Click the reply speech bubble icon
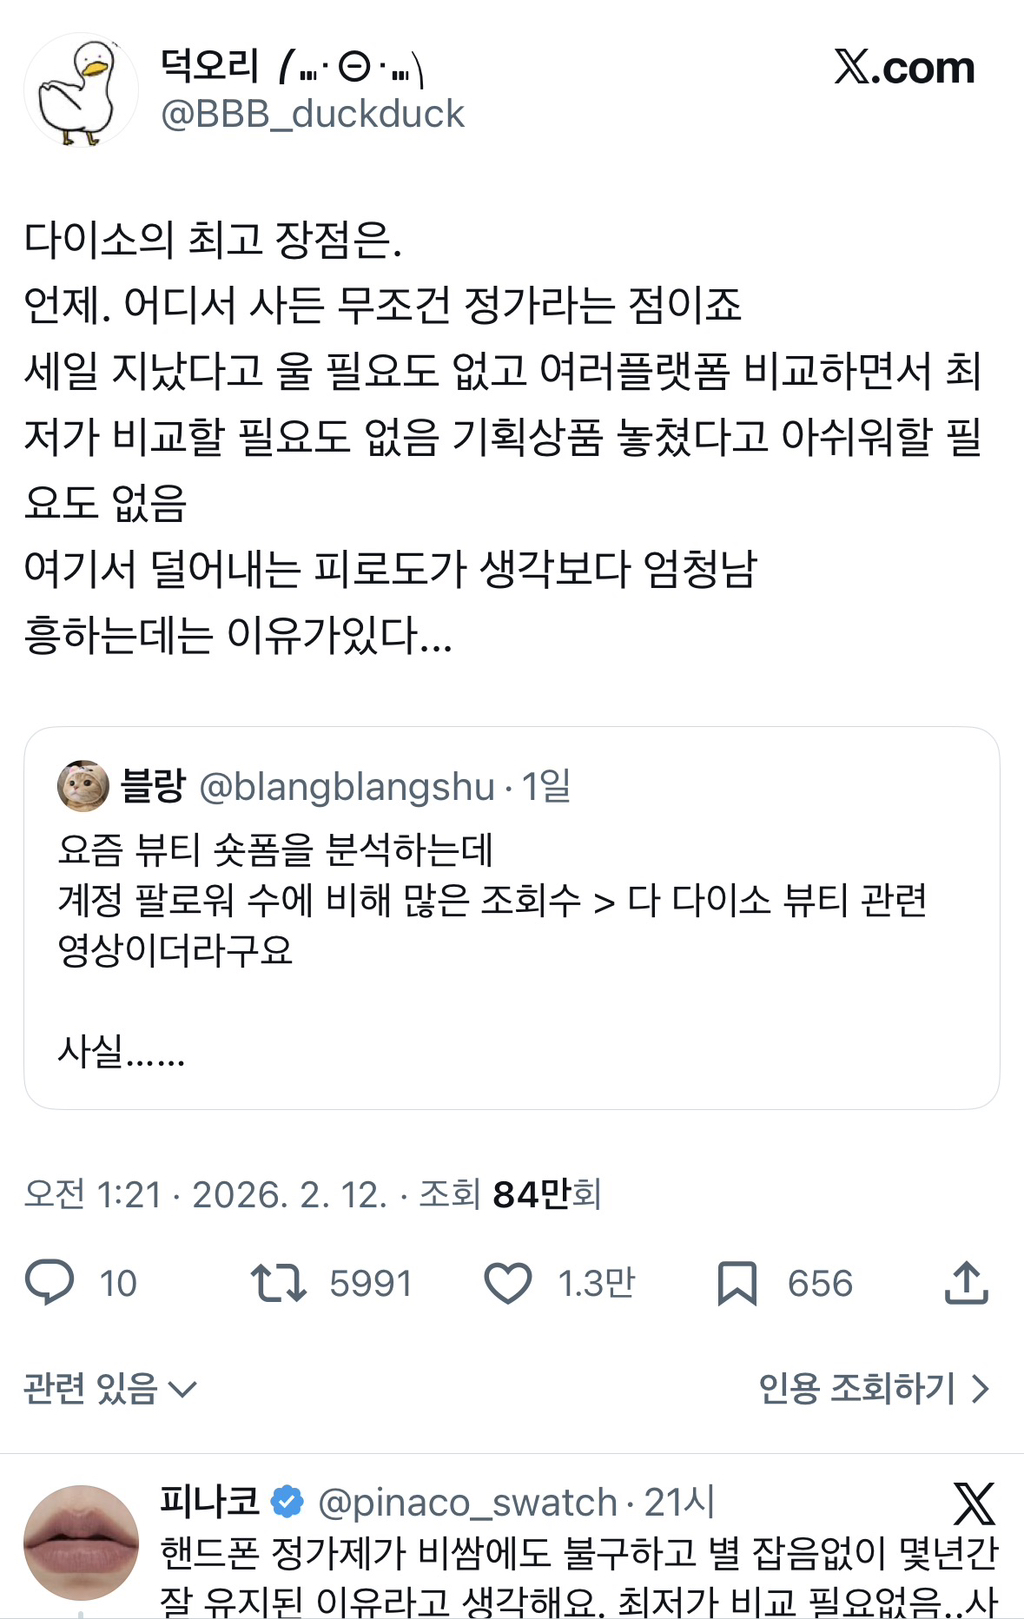The image size is (1024, 1619). 49,1282
